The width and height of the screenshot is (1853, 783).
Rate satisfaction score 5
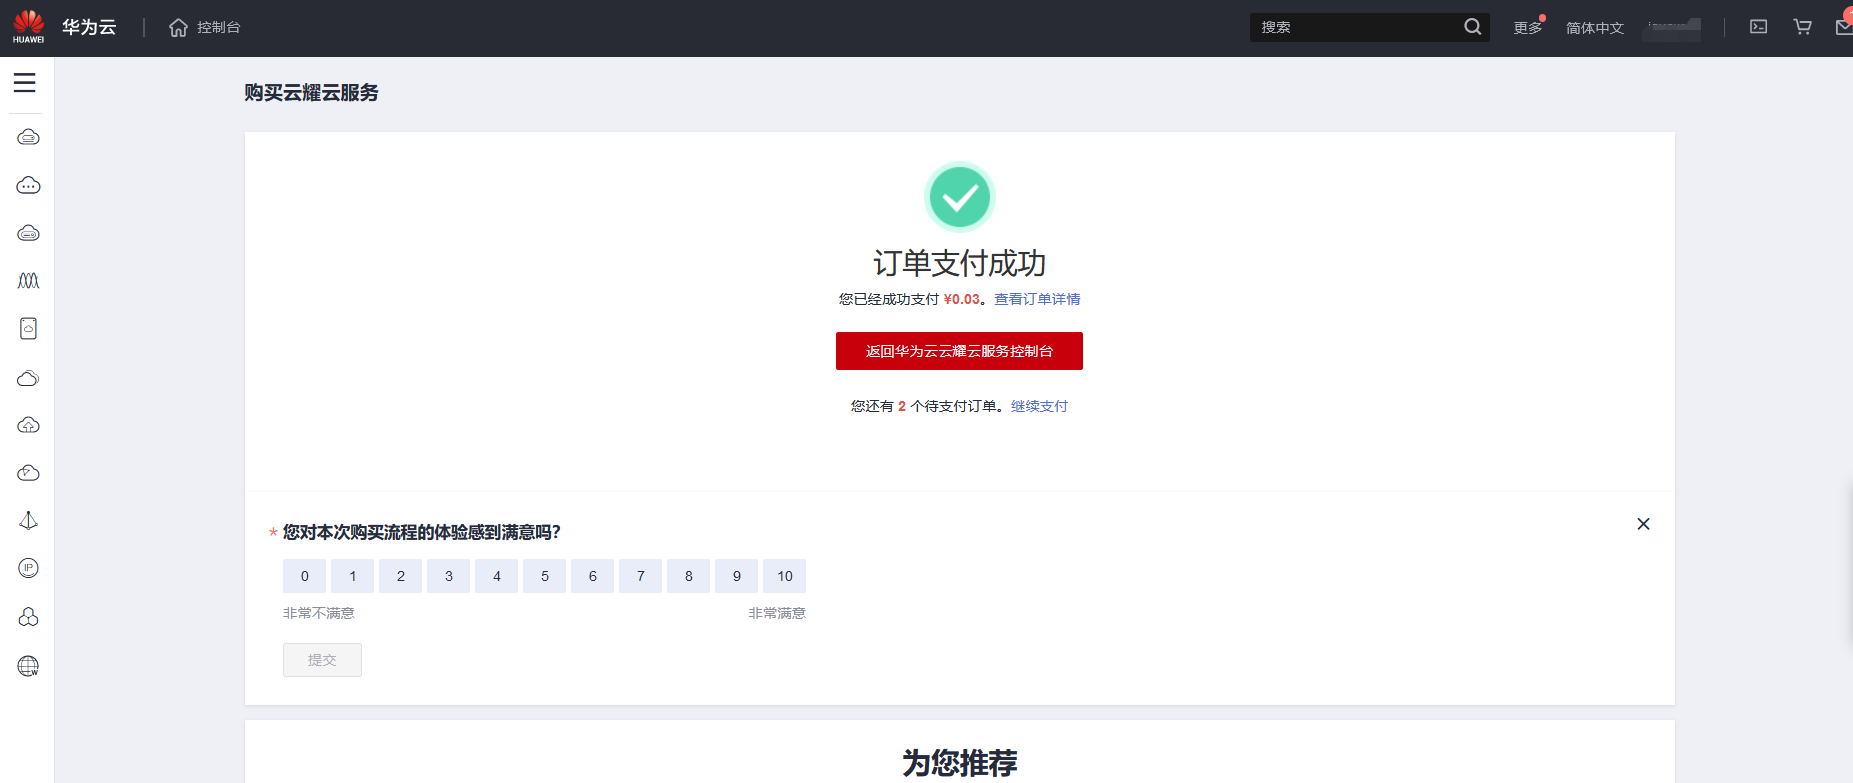(x=545, y=576)
